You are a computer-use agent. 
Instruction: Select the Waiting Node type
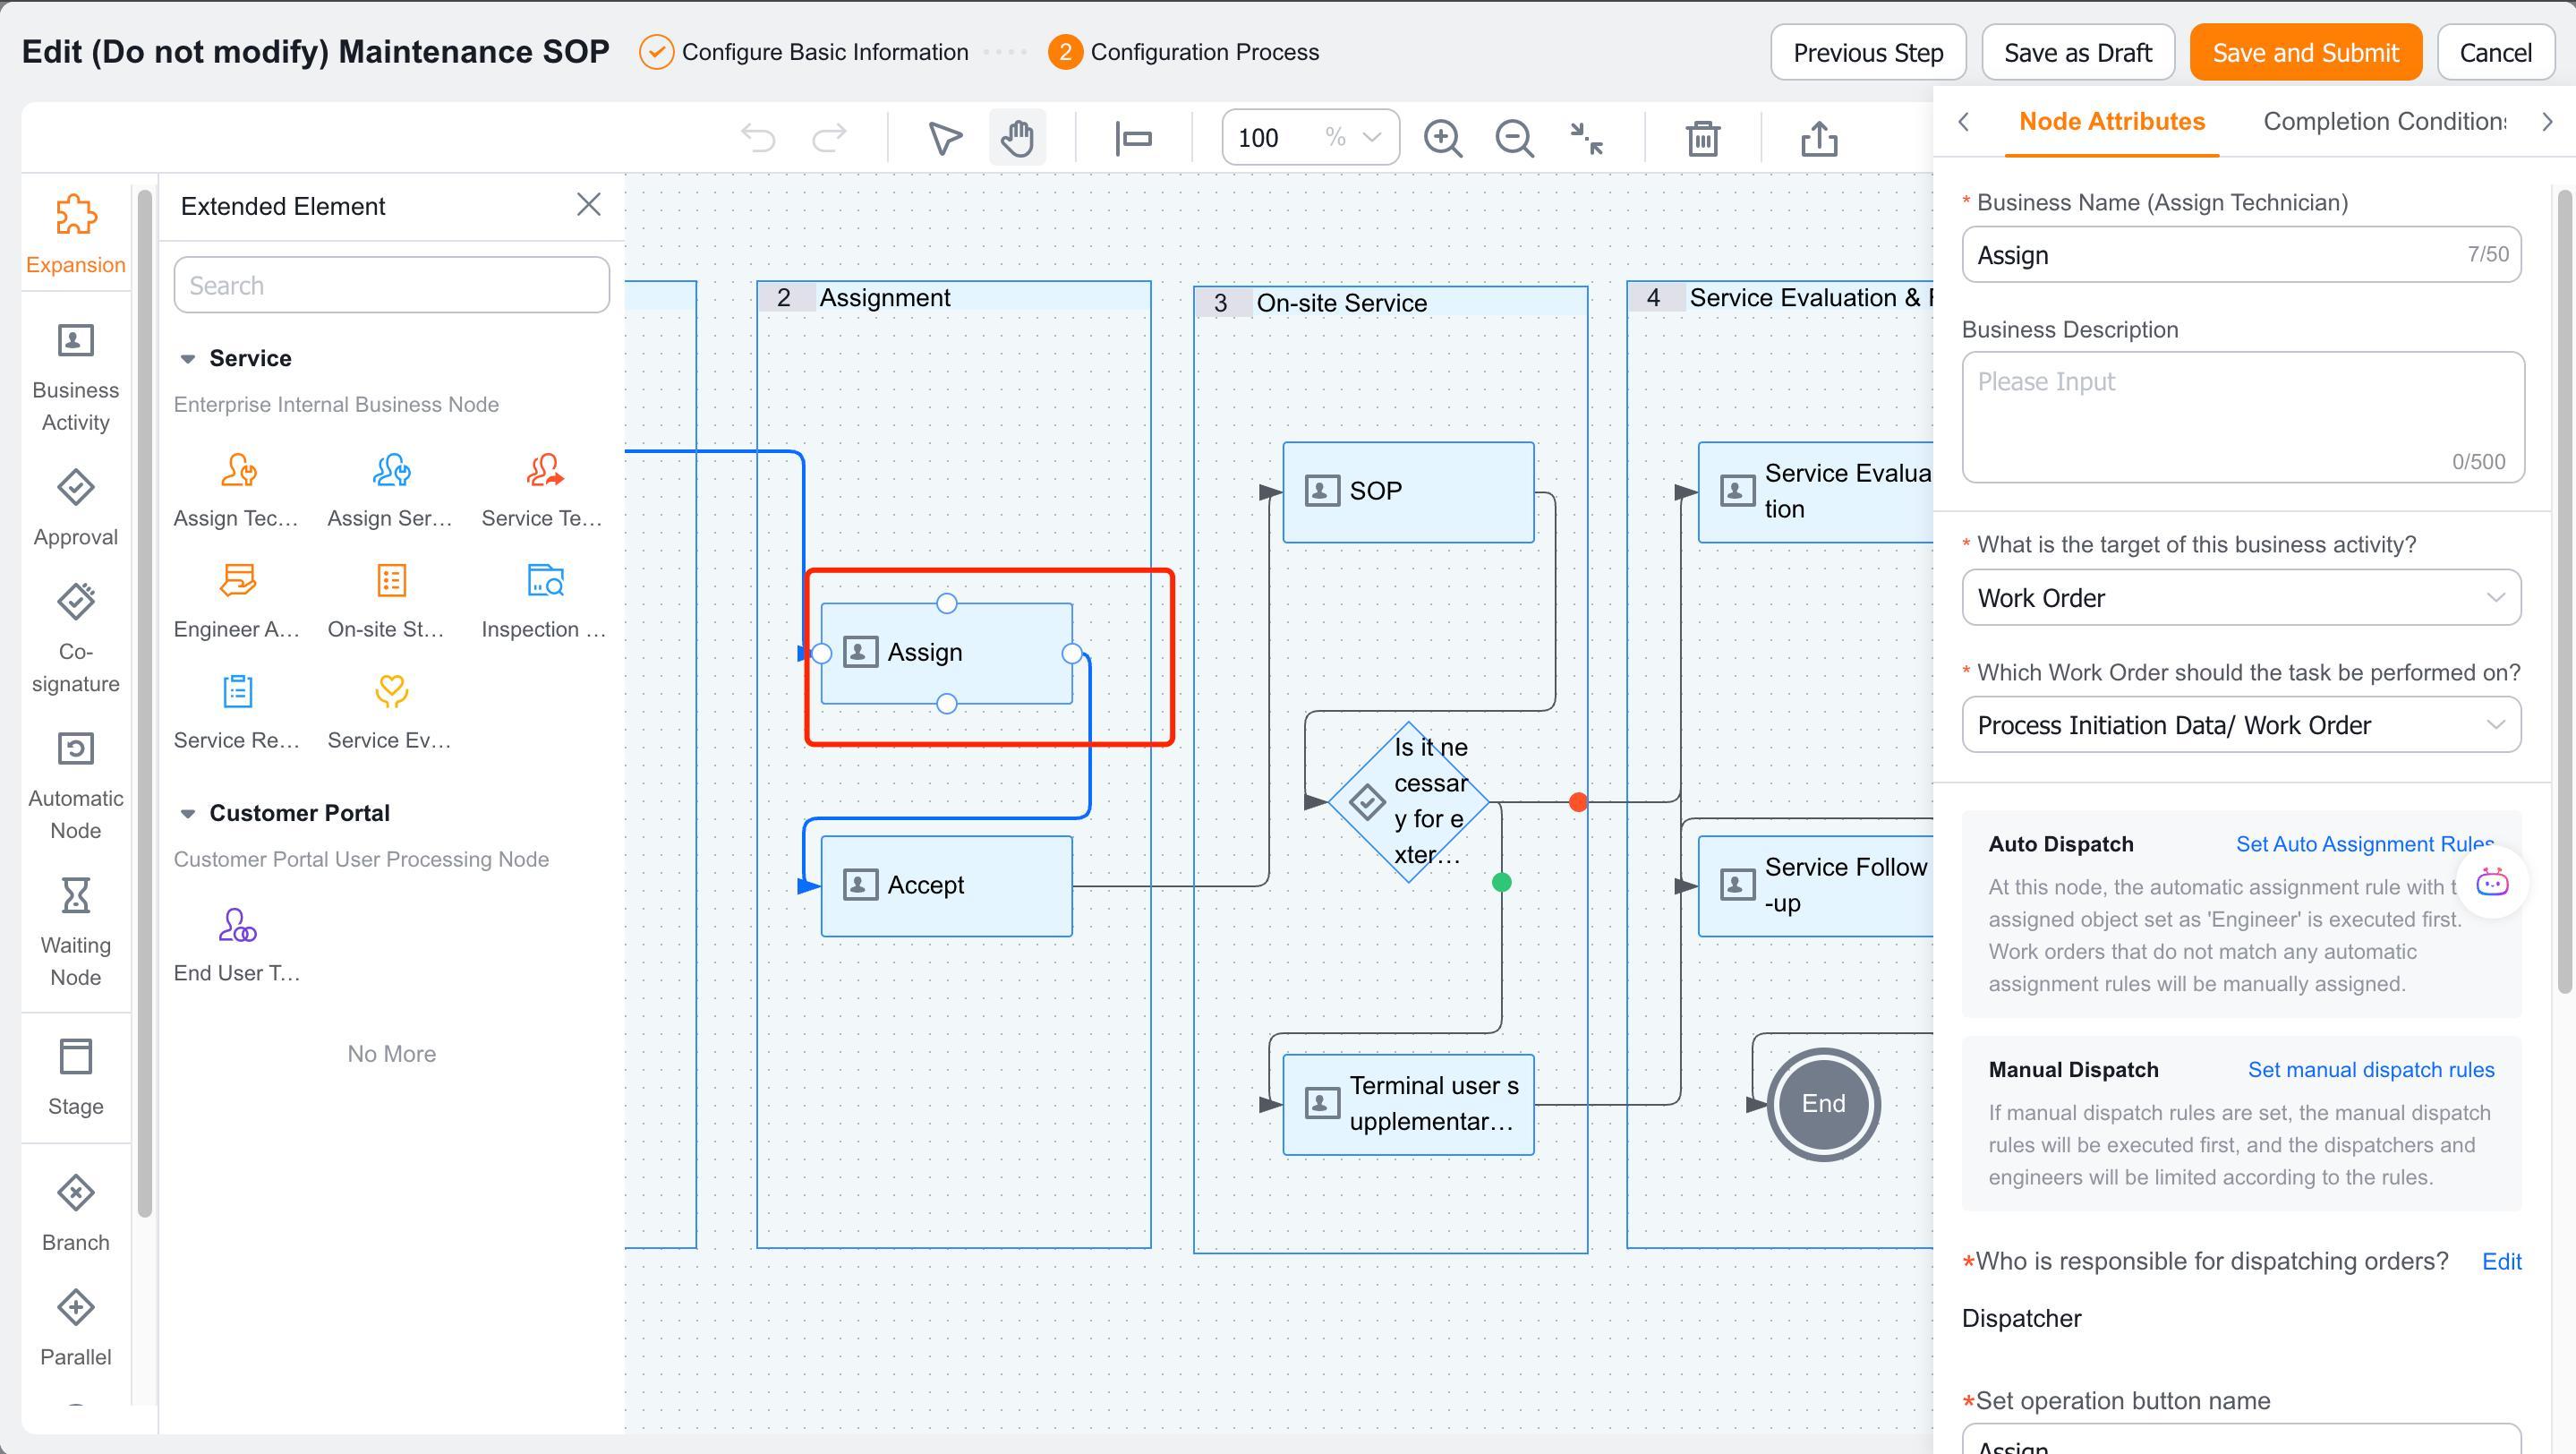click(76, 932)
